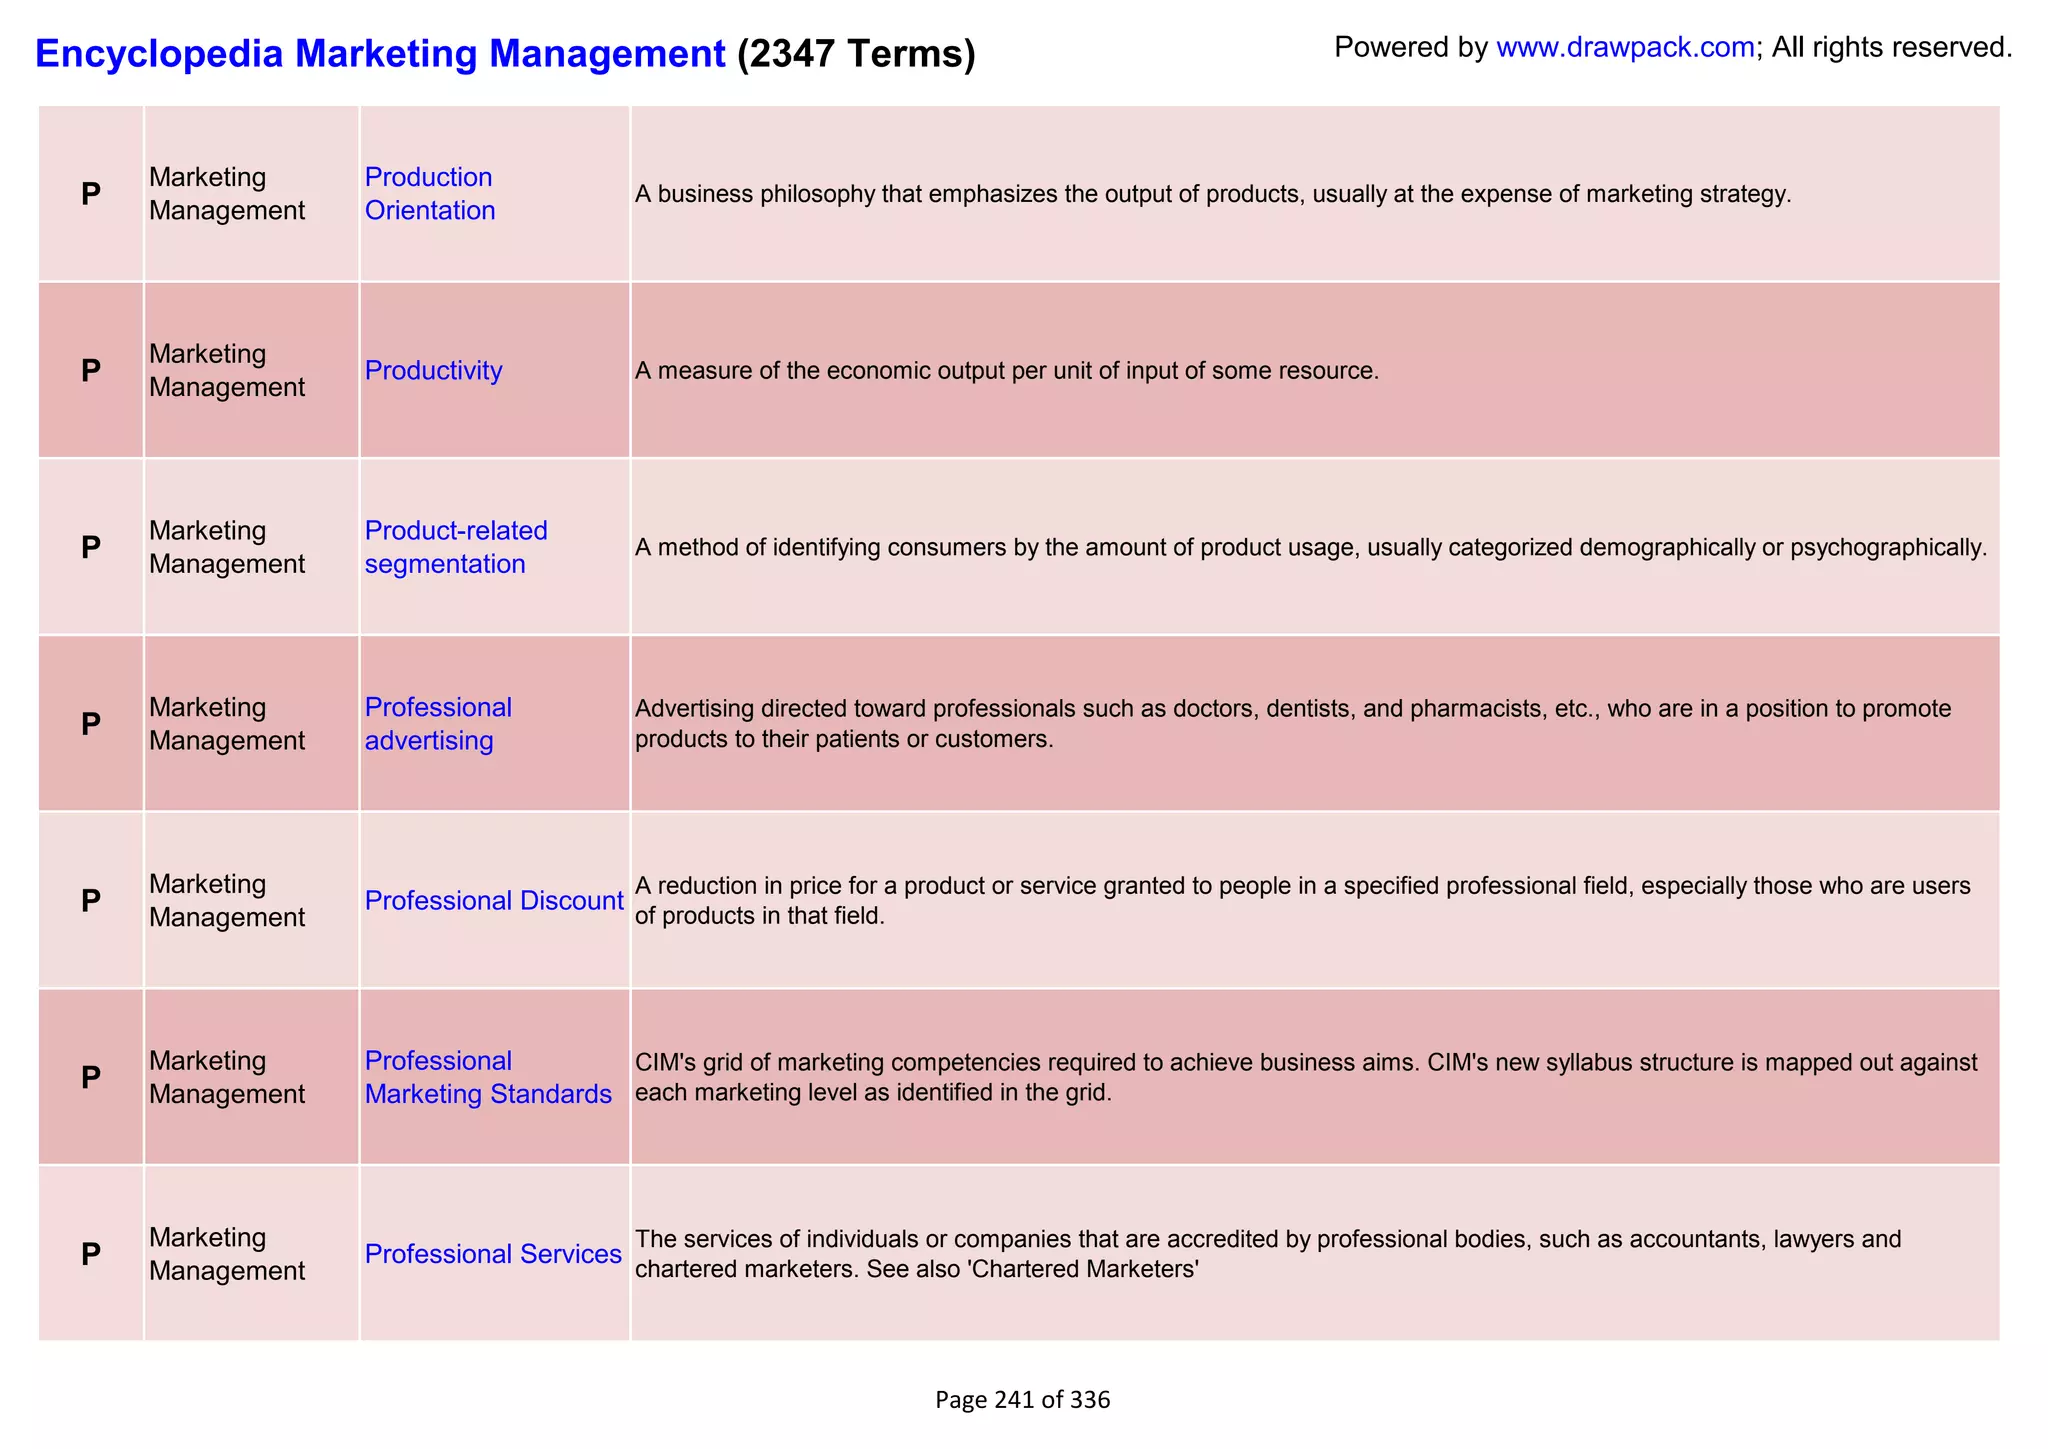Screen dimensions: 2048x1449
Task: Click Marketing Management in the Productivity row
Action: 227,371
